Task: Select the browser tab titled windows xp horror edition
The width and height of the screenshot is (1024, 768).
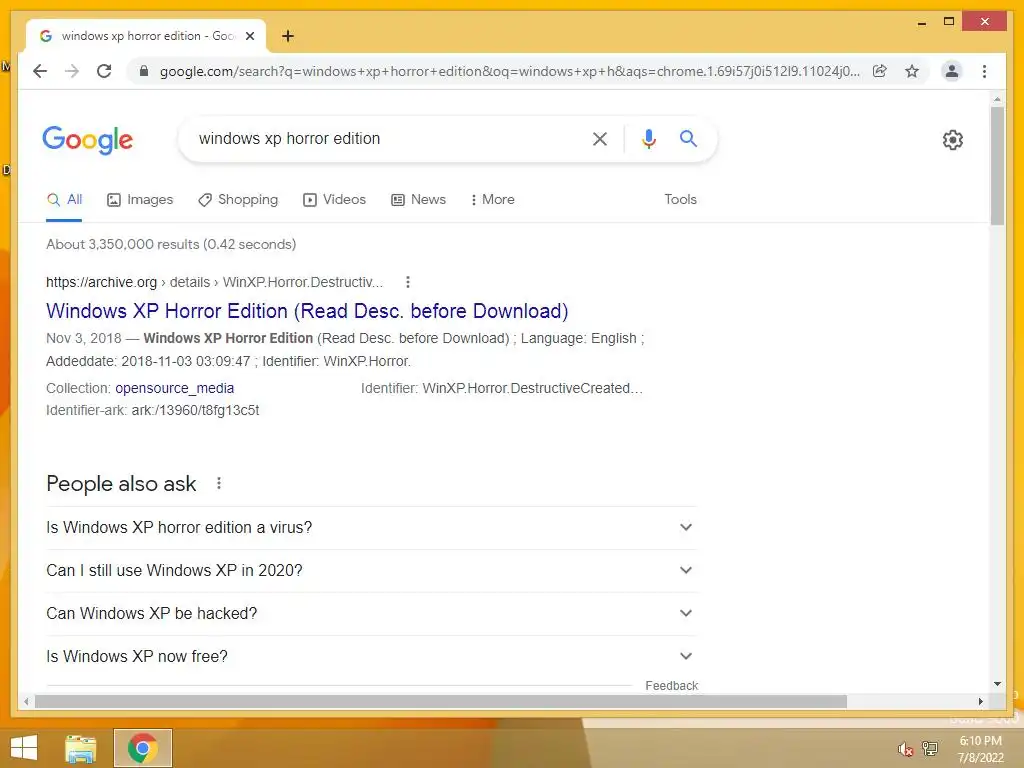Action: 145,36
